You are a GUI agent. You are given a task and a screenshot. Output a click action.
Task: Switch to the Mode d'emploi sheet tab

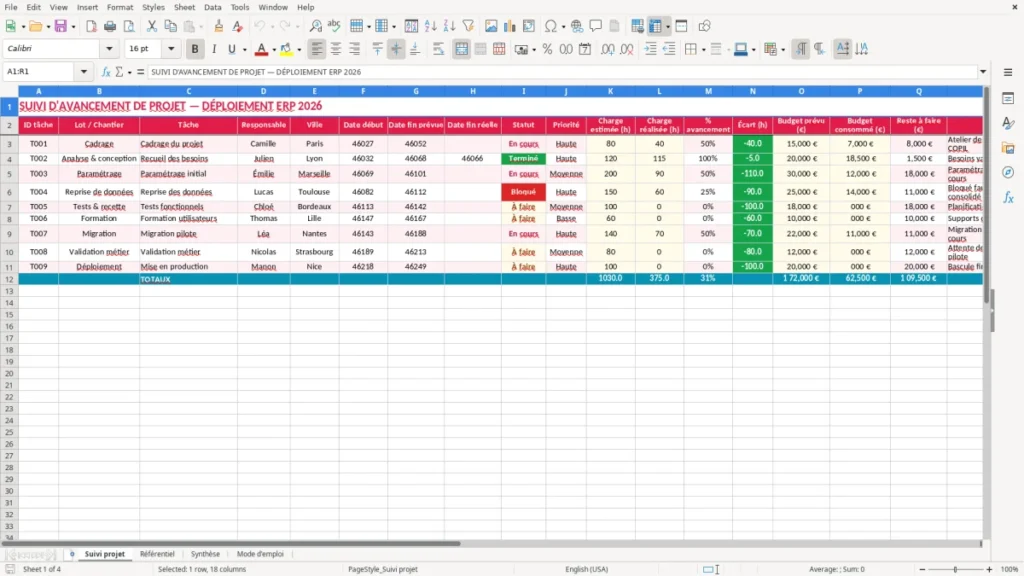[260, 554]
